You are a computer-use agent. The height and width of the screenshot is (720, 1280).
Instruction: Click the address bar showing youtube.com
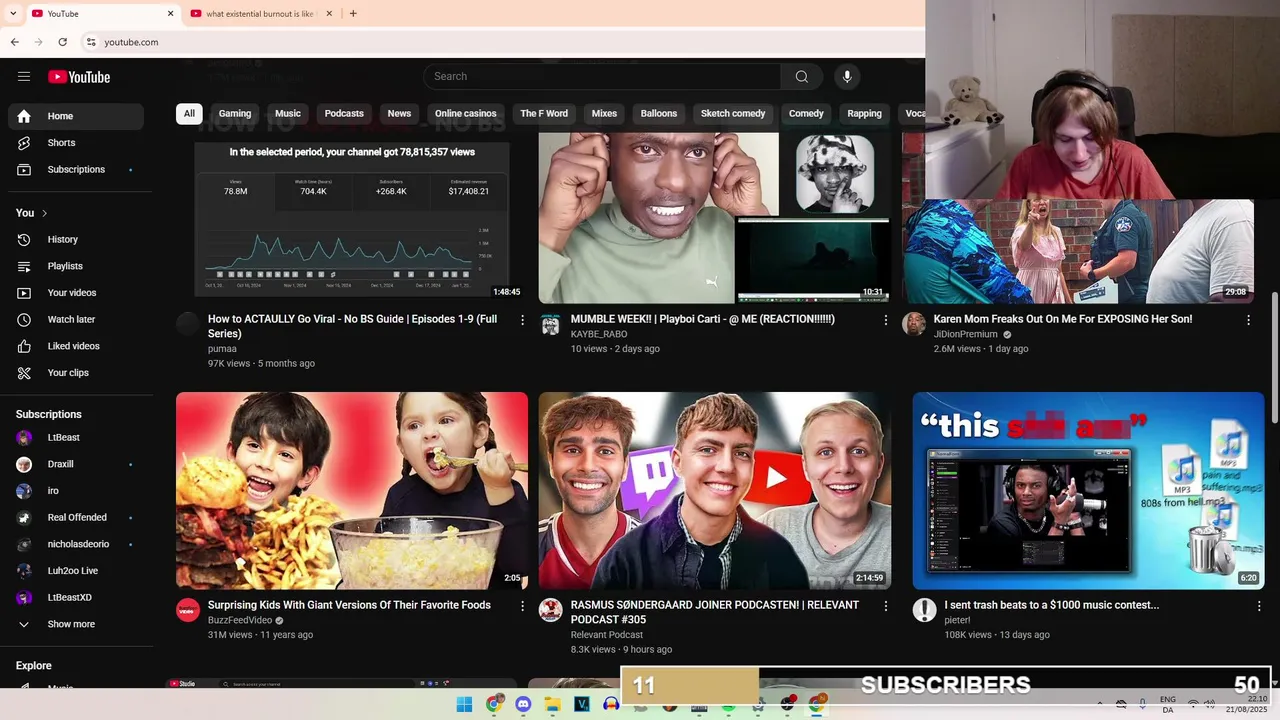[500, 42]
